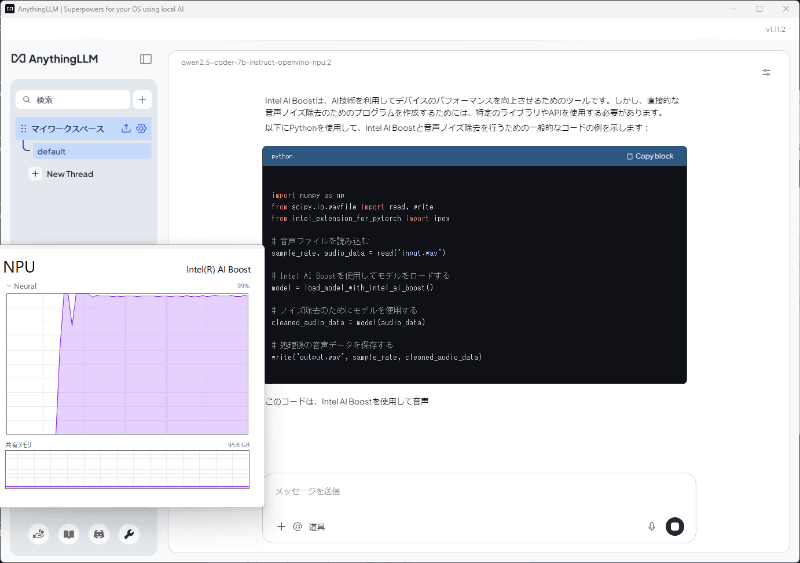Click the text このコードは、Intel AI Boost
Viewport: 800px width, 563px height.
(x=346, y=402)
